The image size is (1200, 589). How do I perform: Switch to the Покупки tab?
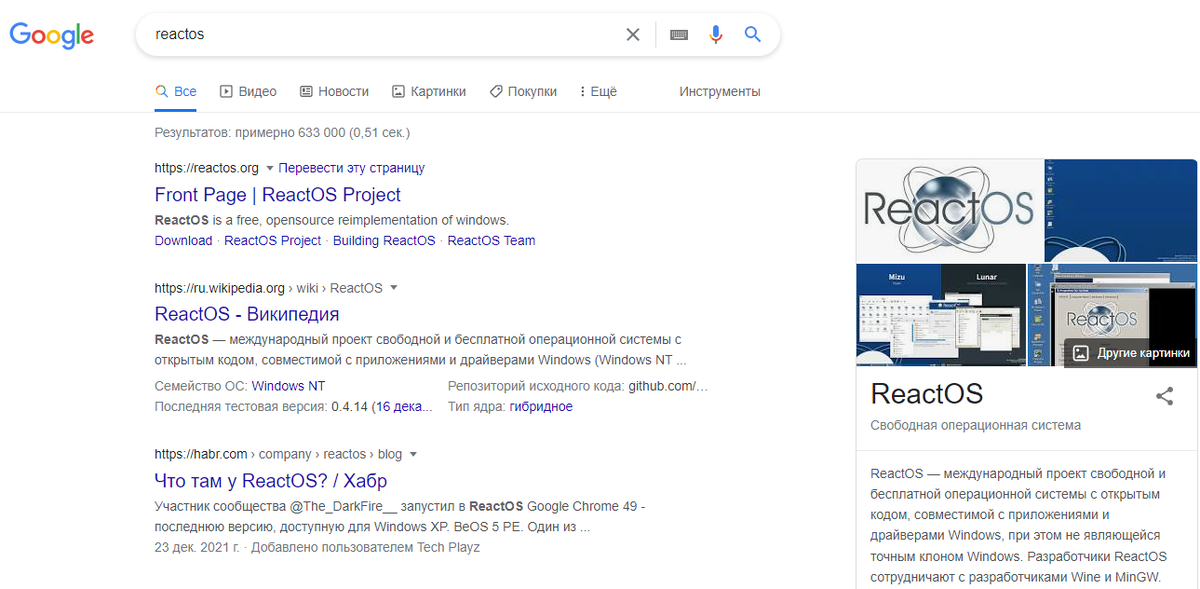(522, 91)
